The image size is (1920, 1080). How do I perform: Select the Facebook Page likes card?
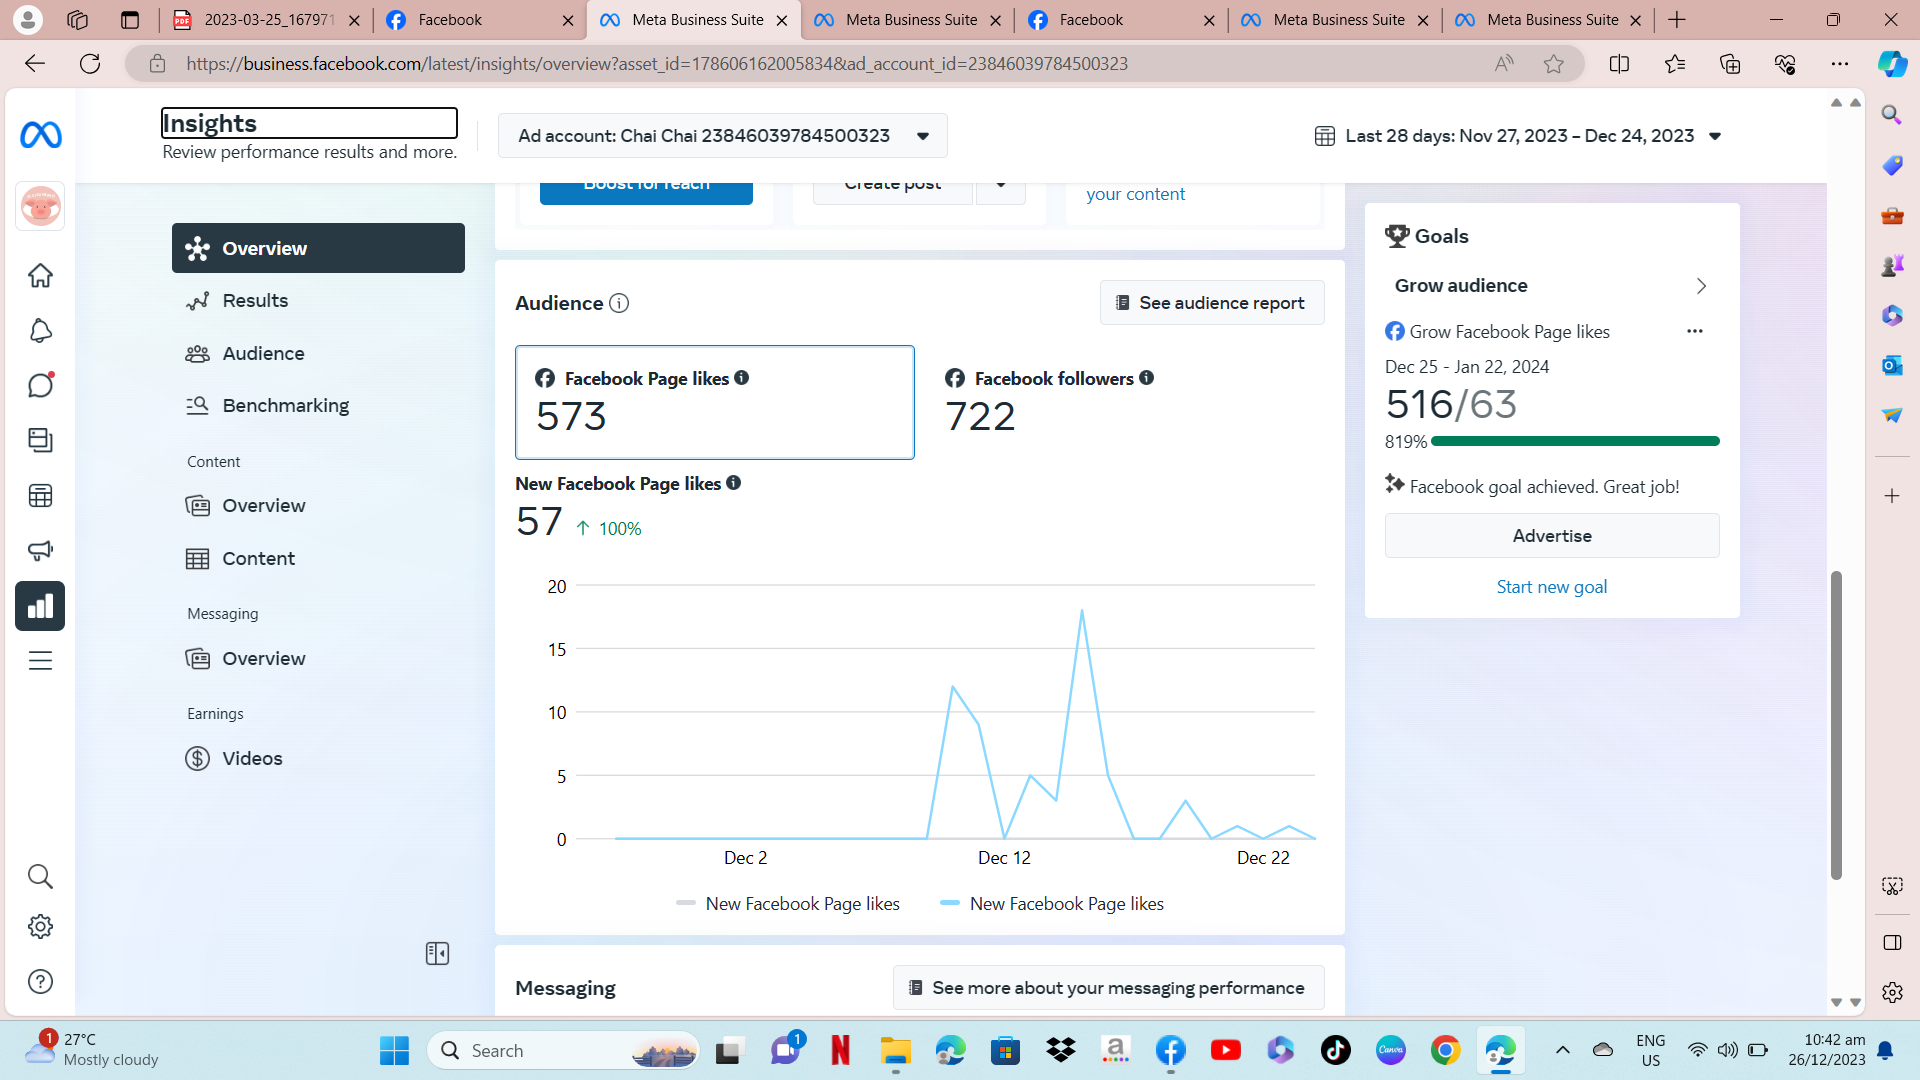pyautogui.click(x=714, y=402)
